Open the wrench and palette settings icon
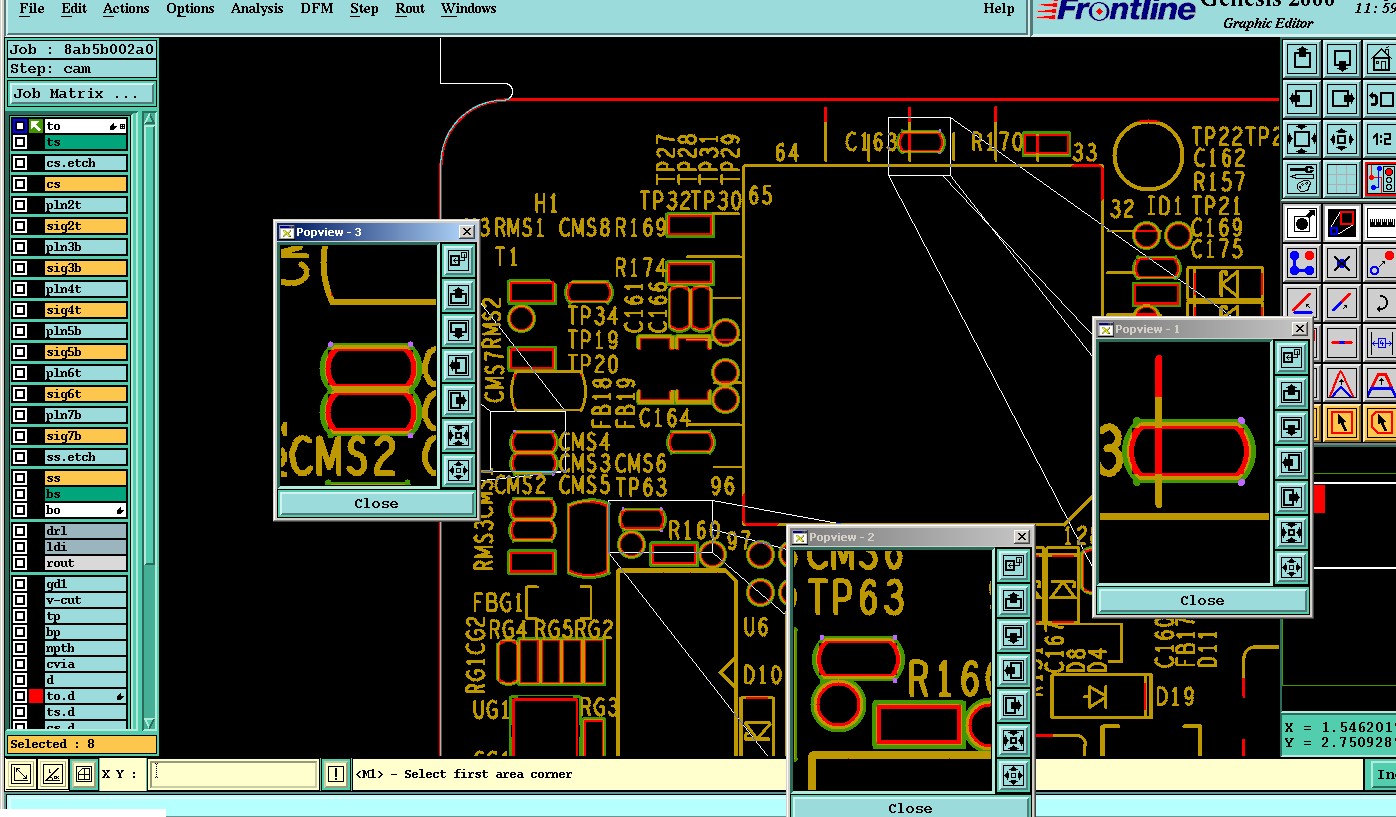 coord(1302,179)
